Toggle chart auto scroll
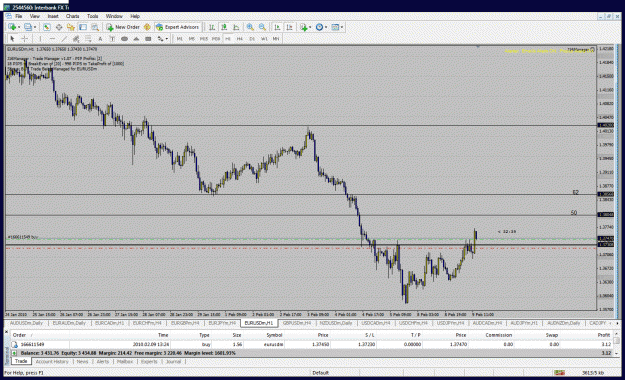This screenshot has height=380, width=625. 277,27
